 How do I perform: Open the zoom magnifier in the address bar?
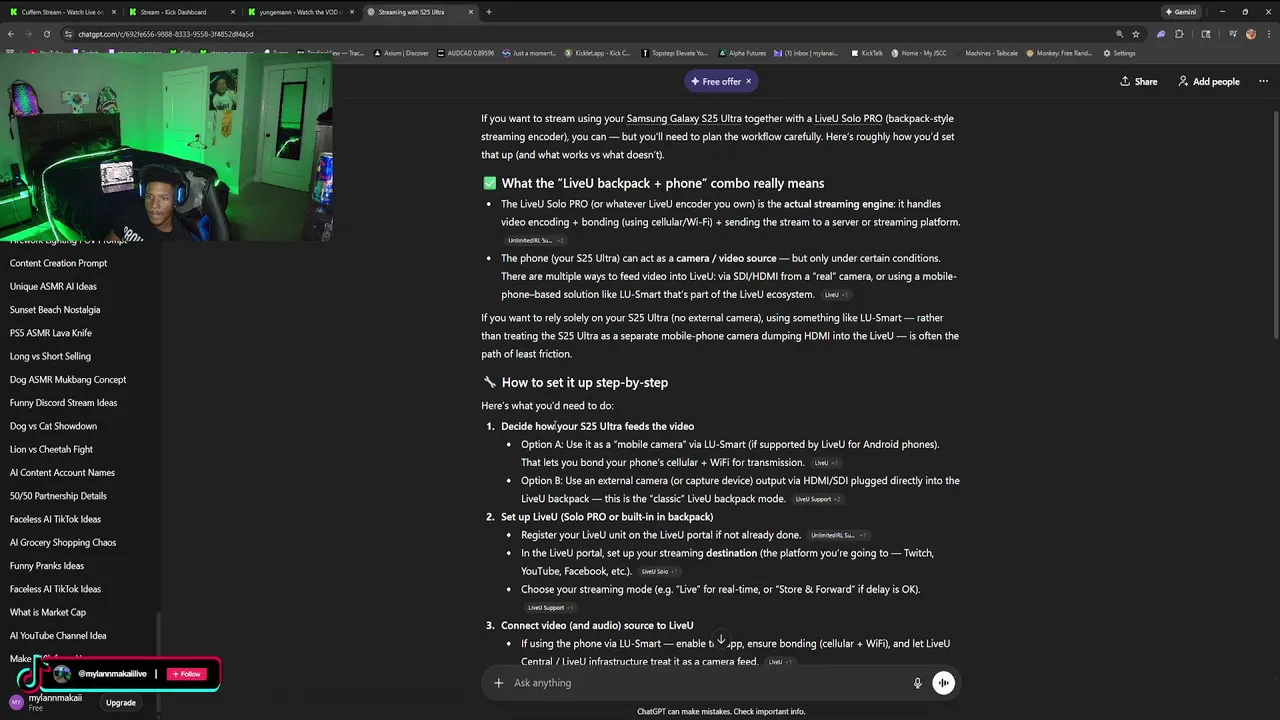coord(1119,34)
